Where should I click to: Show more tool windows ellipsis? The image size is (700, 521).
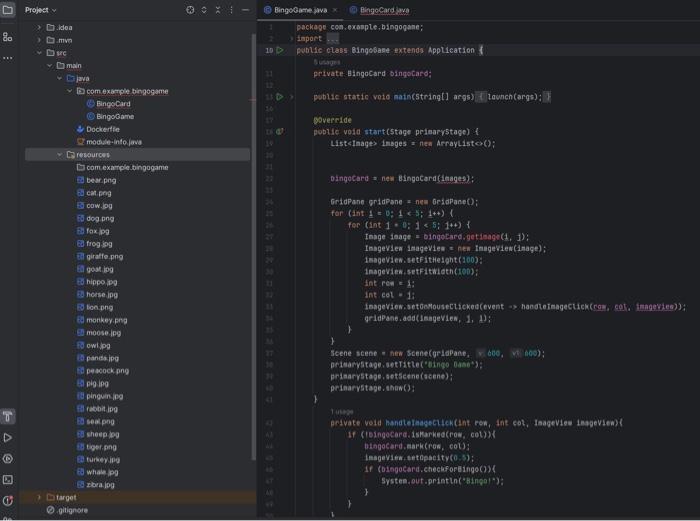click(x=8, y=58)
